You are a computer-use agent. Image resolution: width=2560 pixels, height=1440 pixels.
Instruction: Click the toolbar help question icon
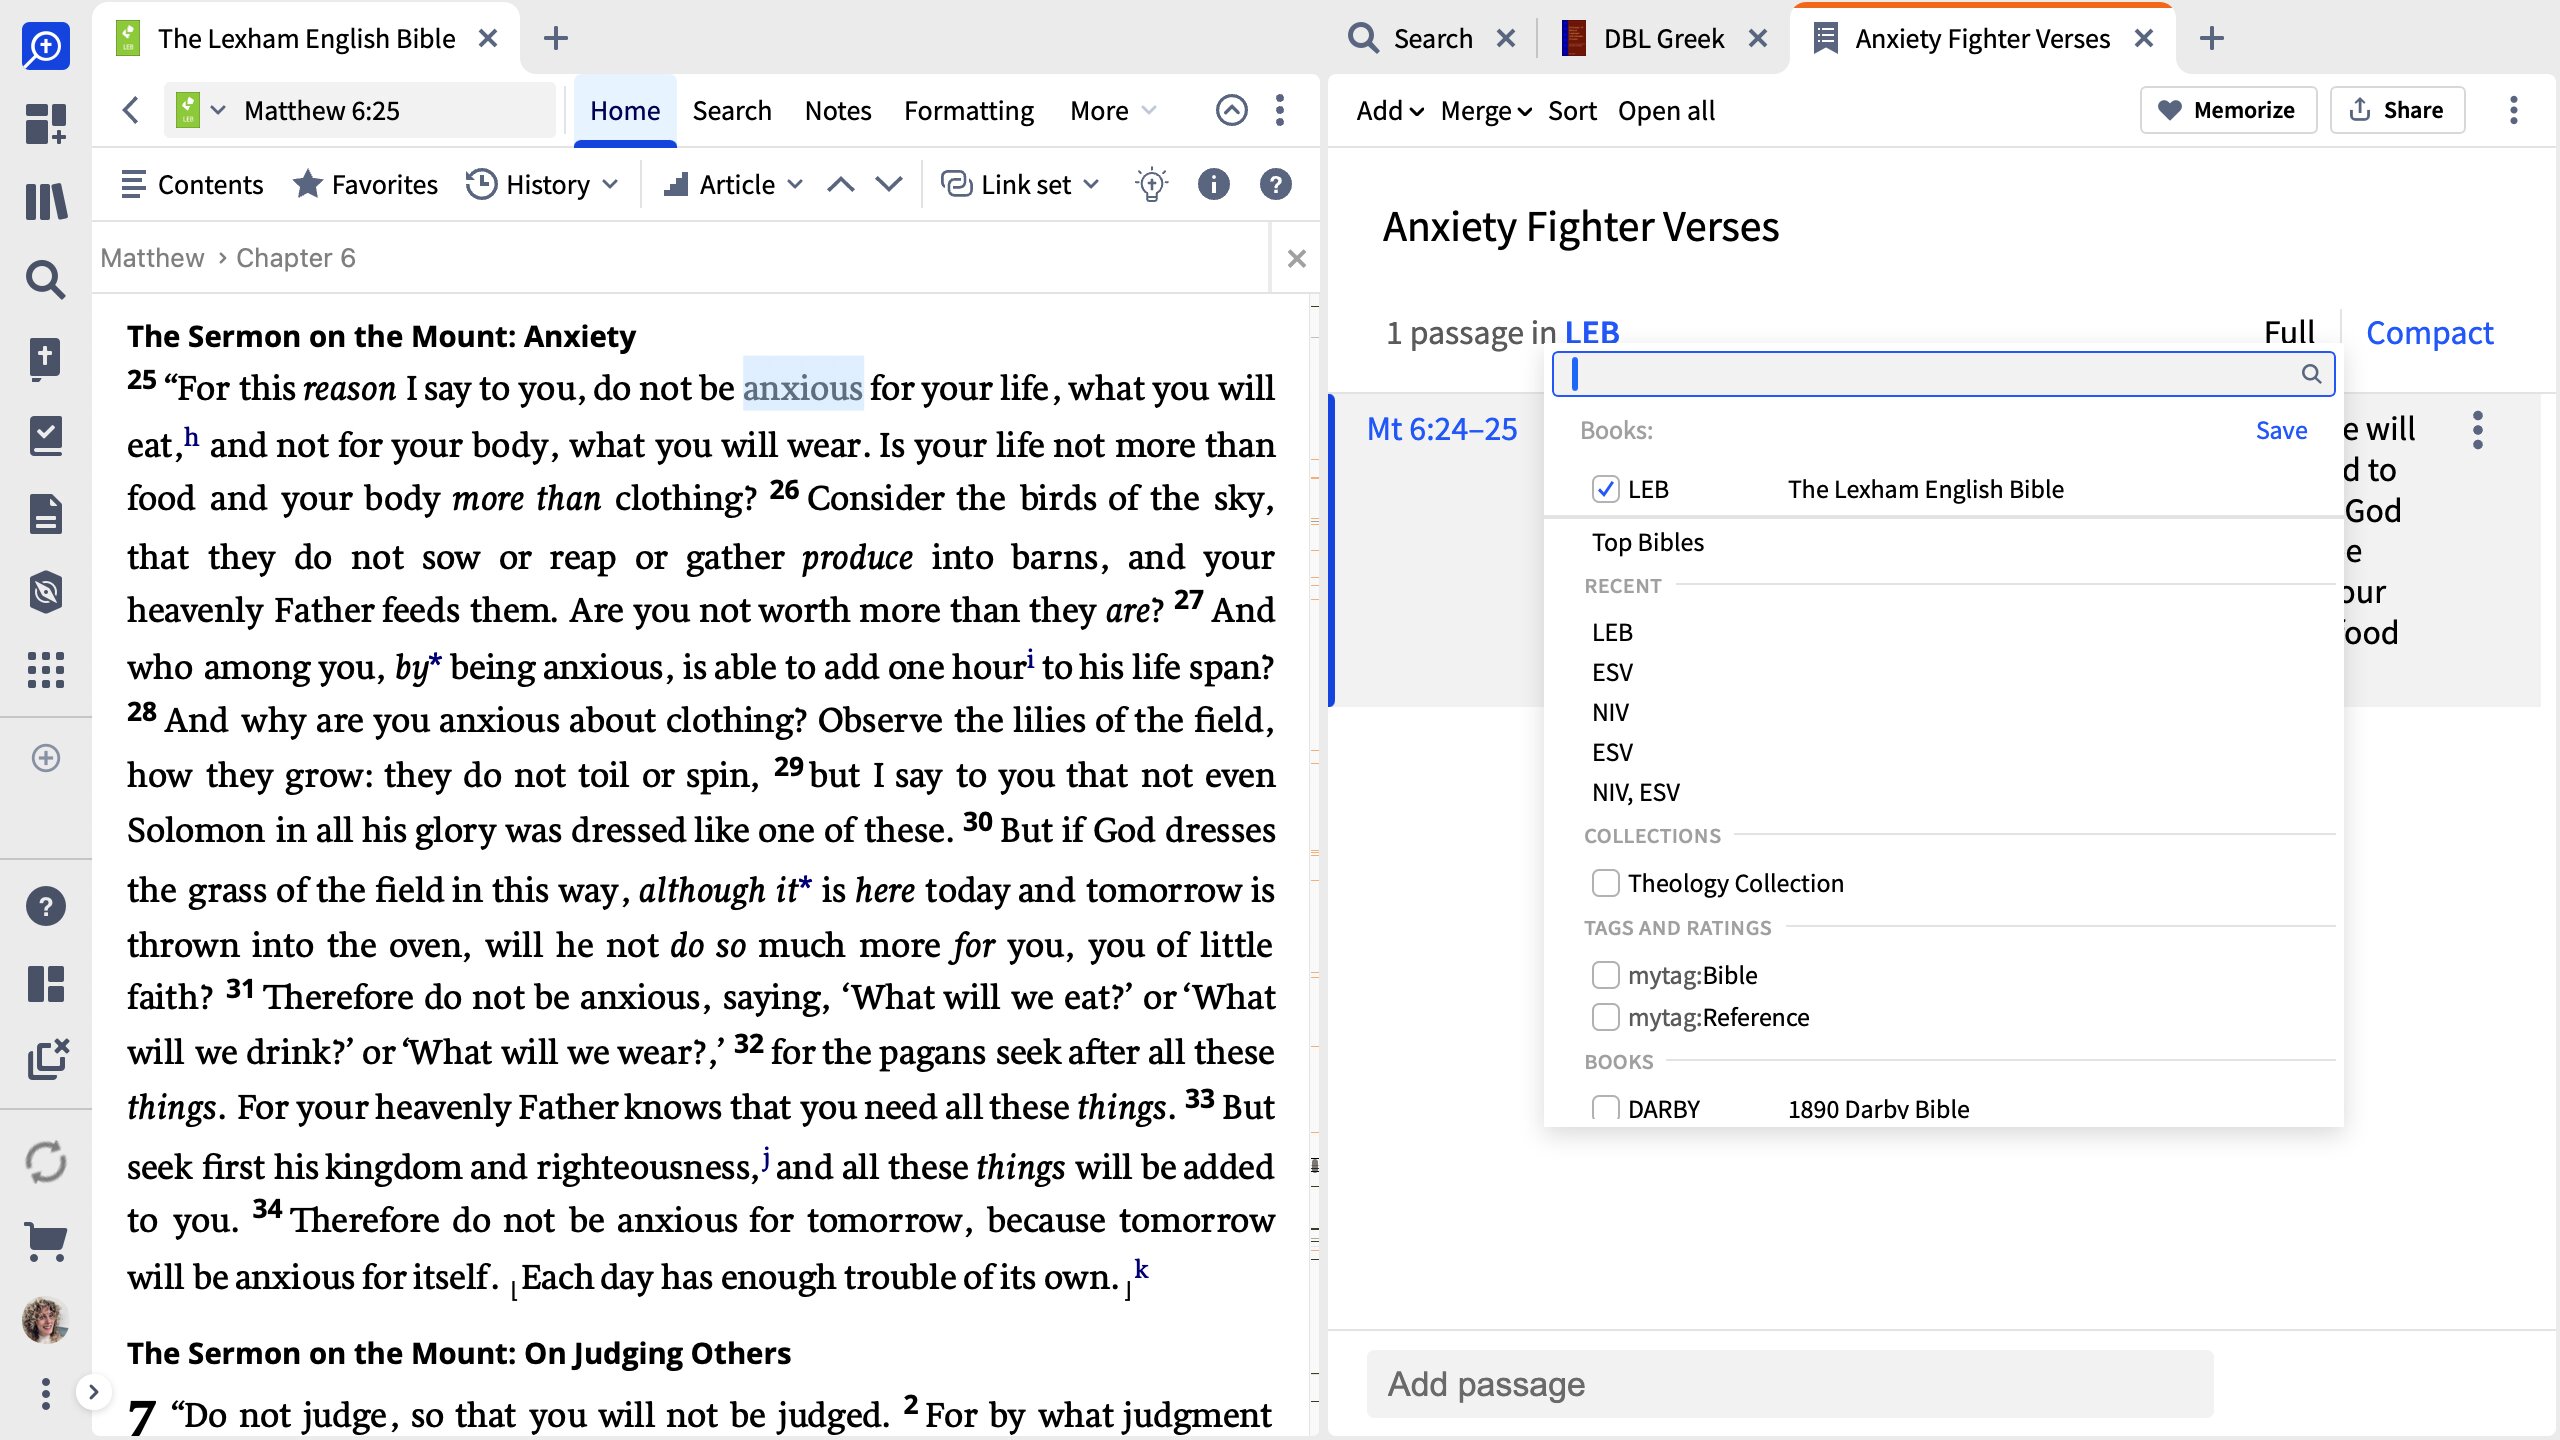point(1275,185)
